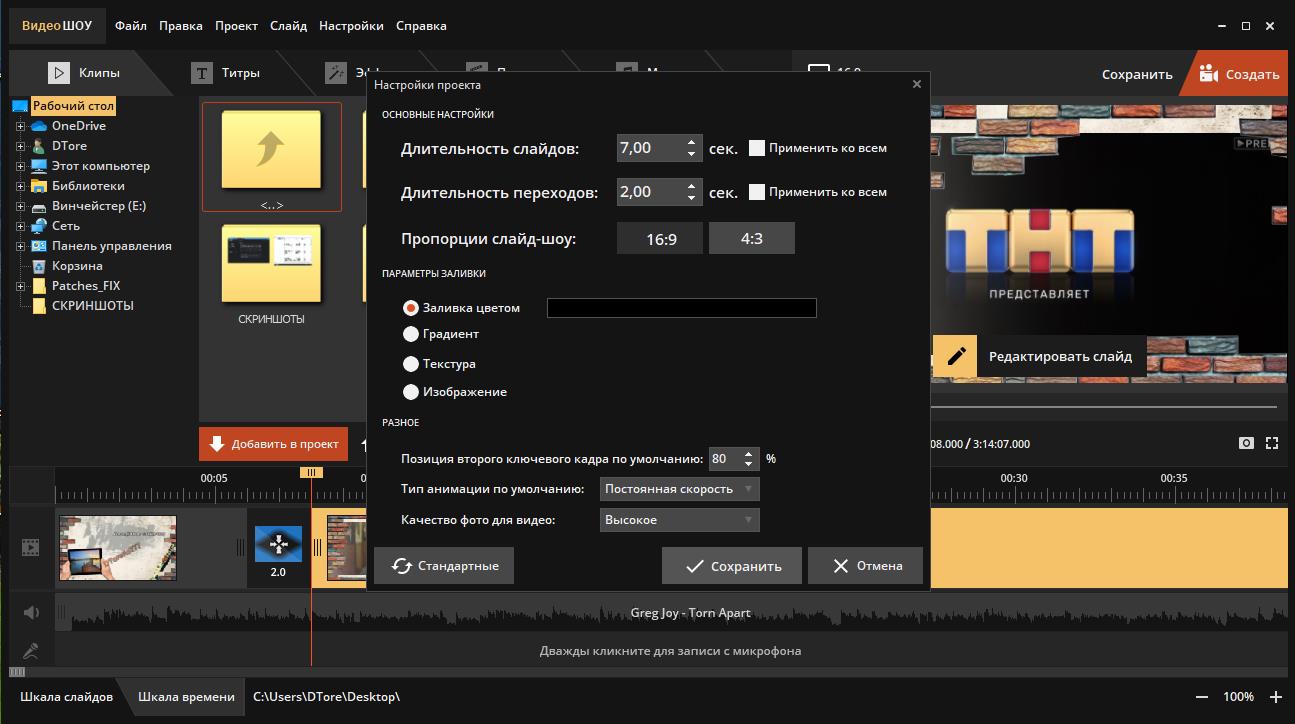Open the photo quality dropdown
Viewport: 1295px width, 724px height.
pos(679,520)
